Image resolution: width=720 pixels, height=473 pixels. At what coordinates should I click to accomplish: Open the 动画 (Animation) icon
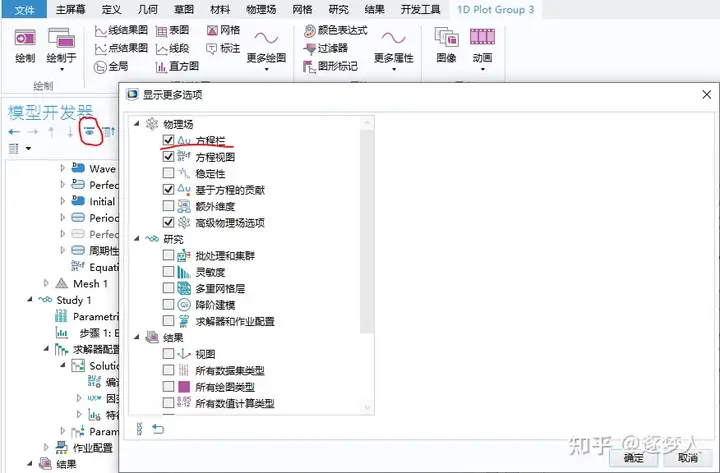coord(482,37)
